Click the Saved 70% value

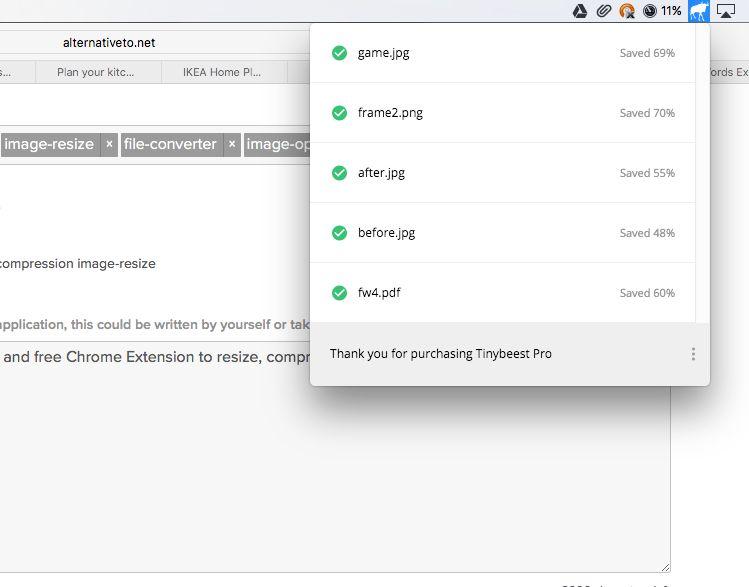647,113
